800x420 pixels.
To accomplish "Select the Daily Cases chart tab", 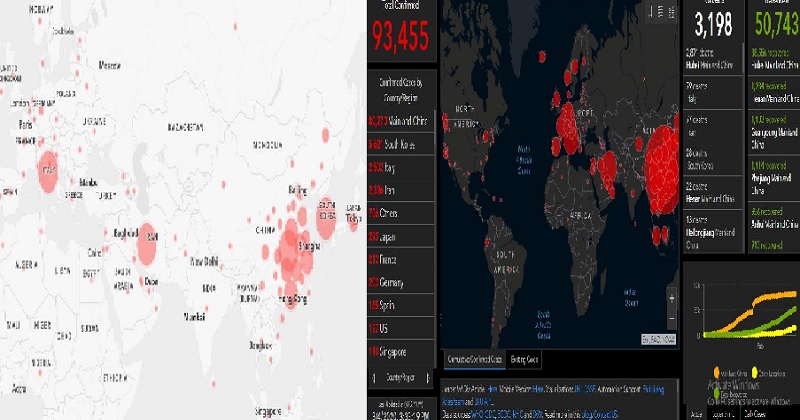I will (x=755, y=414).
